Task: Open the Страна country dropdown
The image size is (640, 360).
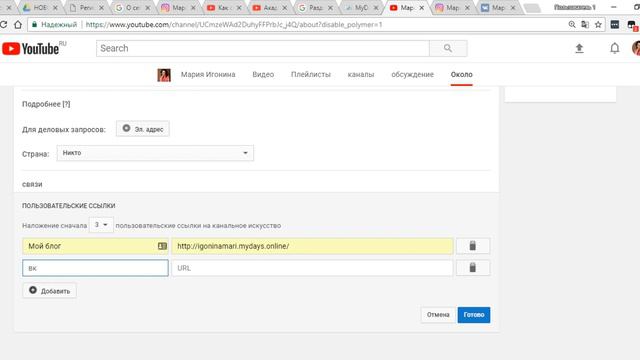Action: pos(155,153)
